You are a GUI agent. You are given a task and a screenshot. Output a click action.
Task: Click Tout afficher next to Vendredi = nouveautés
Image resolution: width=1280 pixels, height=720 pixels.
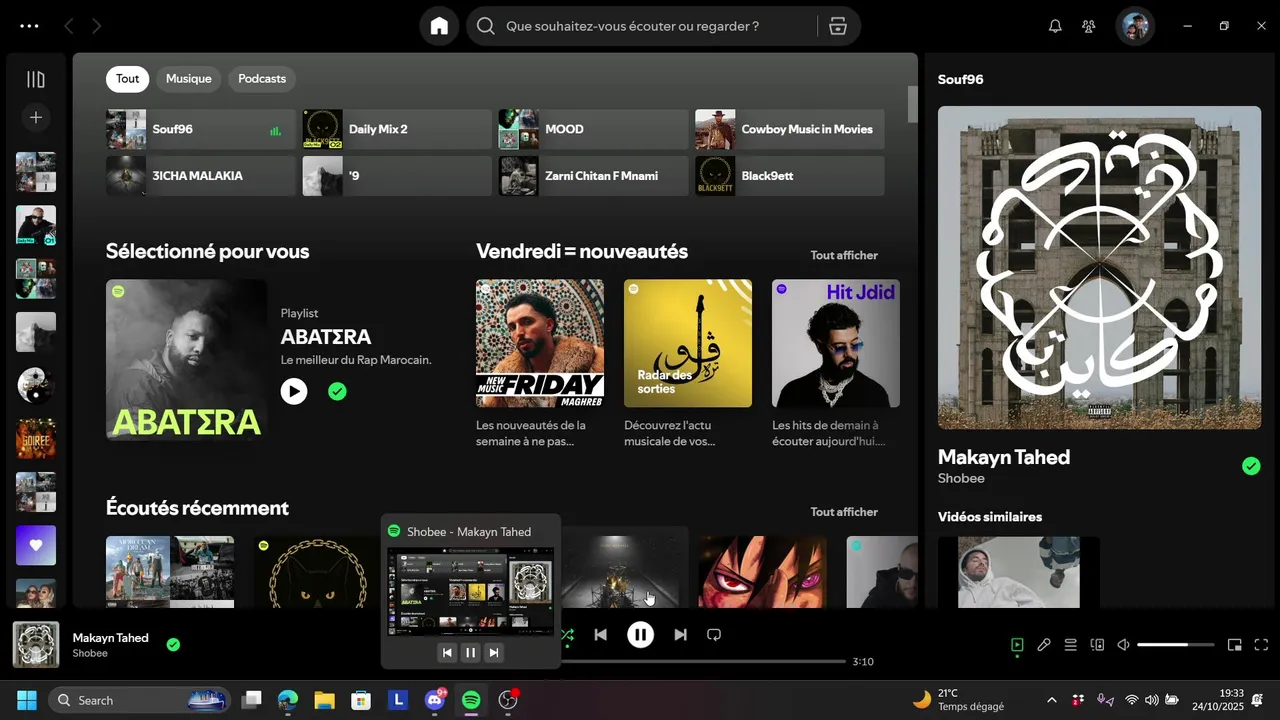[844, 255]
